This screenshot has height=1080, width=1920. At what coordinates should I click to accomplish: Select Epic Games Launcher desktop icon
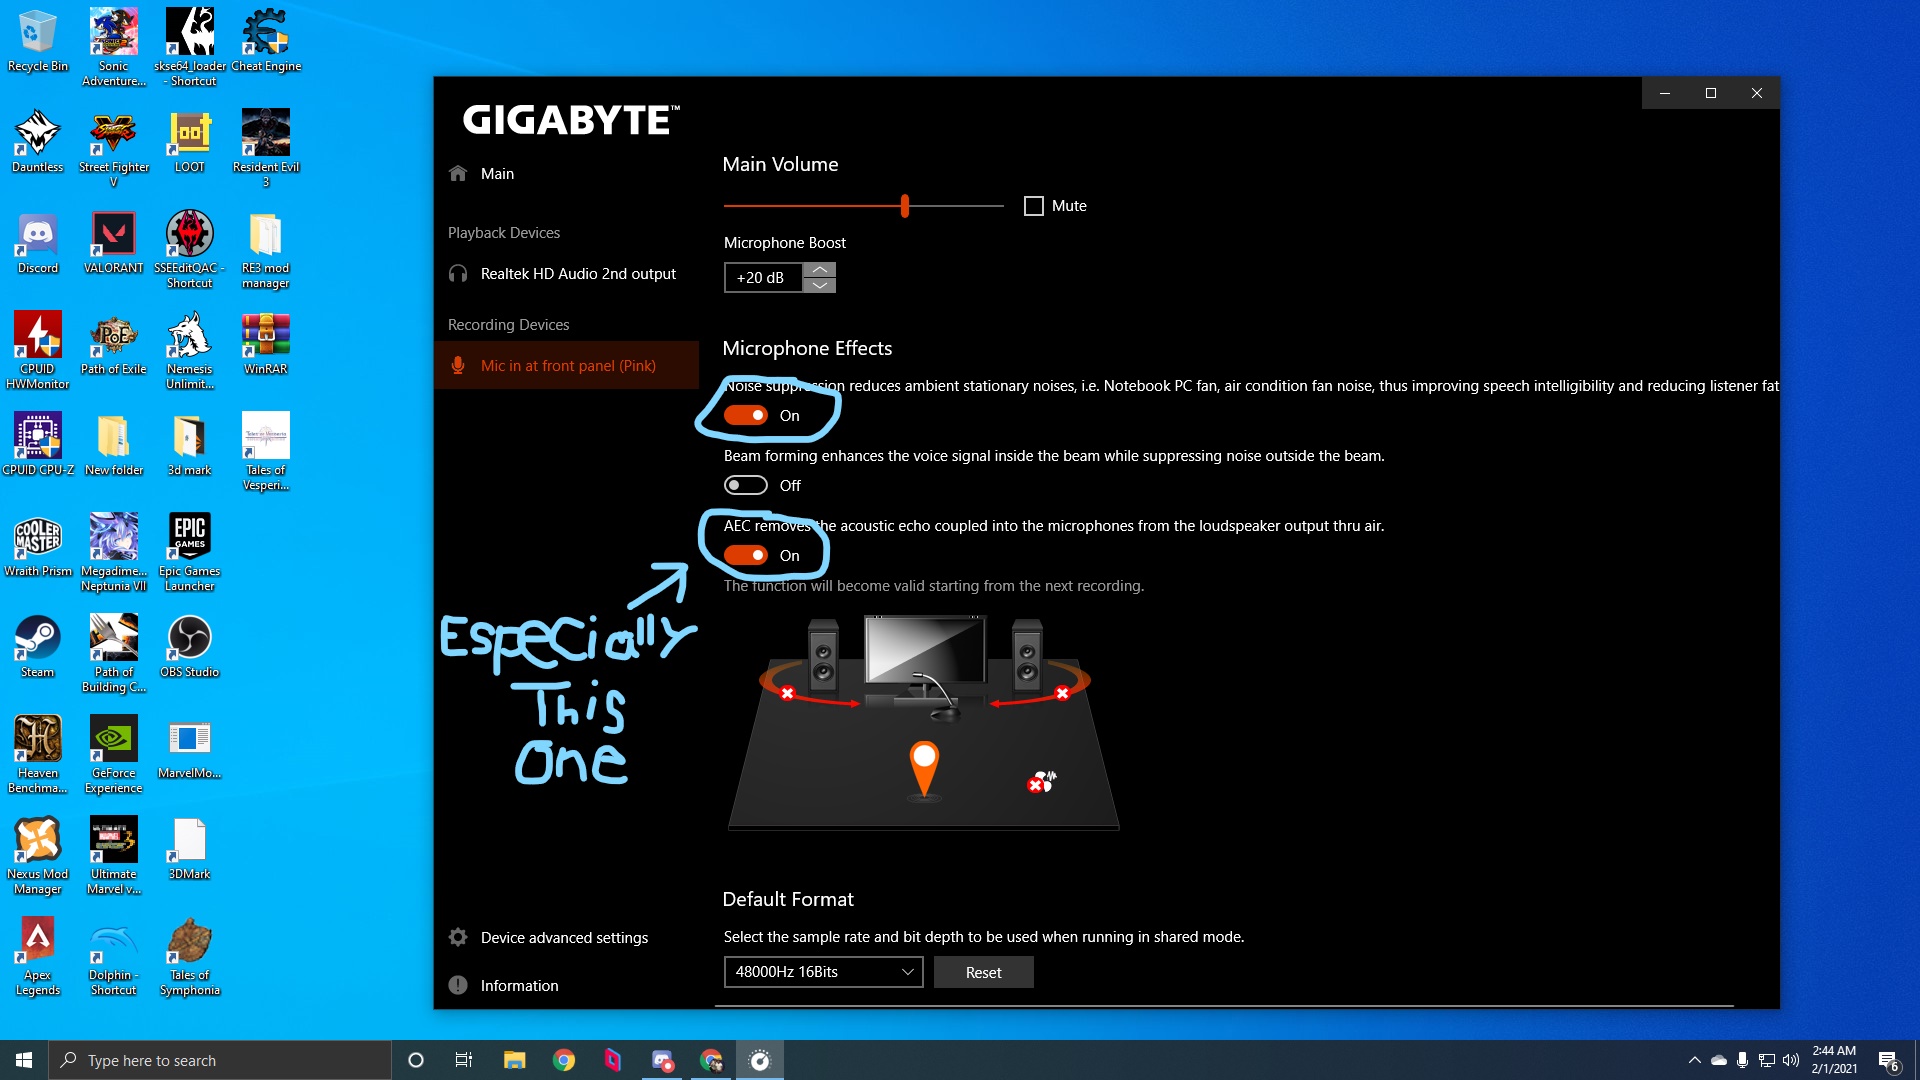(190, 552)
